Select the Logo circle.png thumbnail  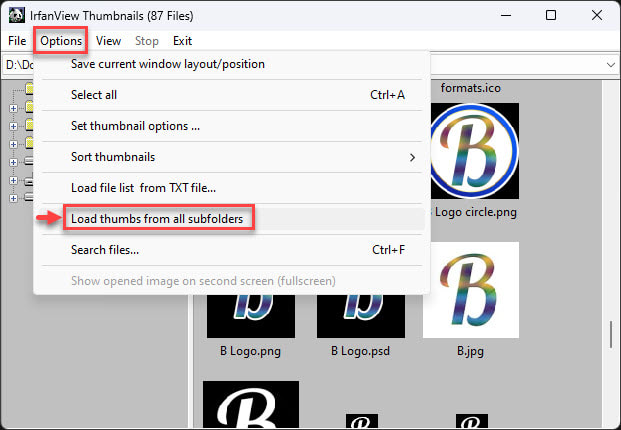point(474,151)
